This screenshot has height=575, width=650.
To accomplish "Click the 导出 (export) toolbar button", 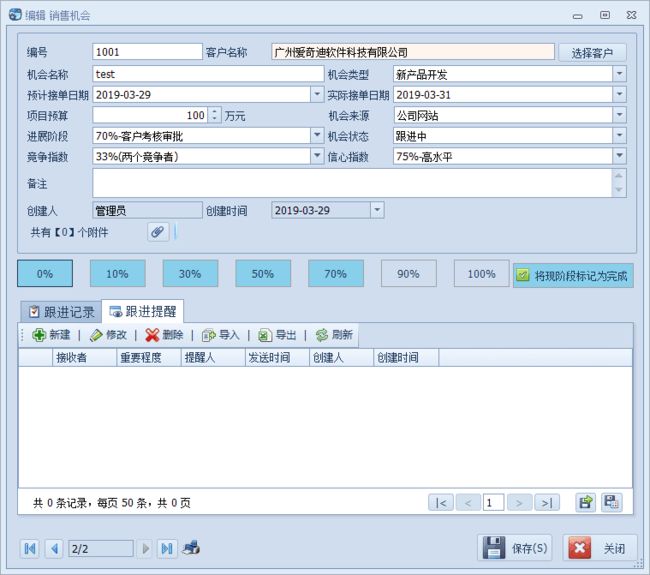I will (x=277, y=335).
